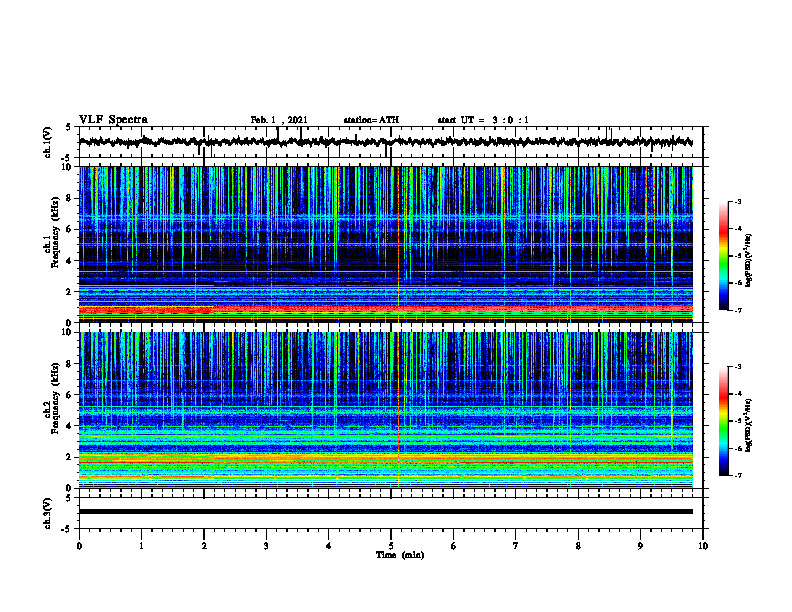Click the "station=ATH" header label
The image size is (792, 612).
(371, 120)
